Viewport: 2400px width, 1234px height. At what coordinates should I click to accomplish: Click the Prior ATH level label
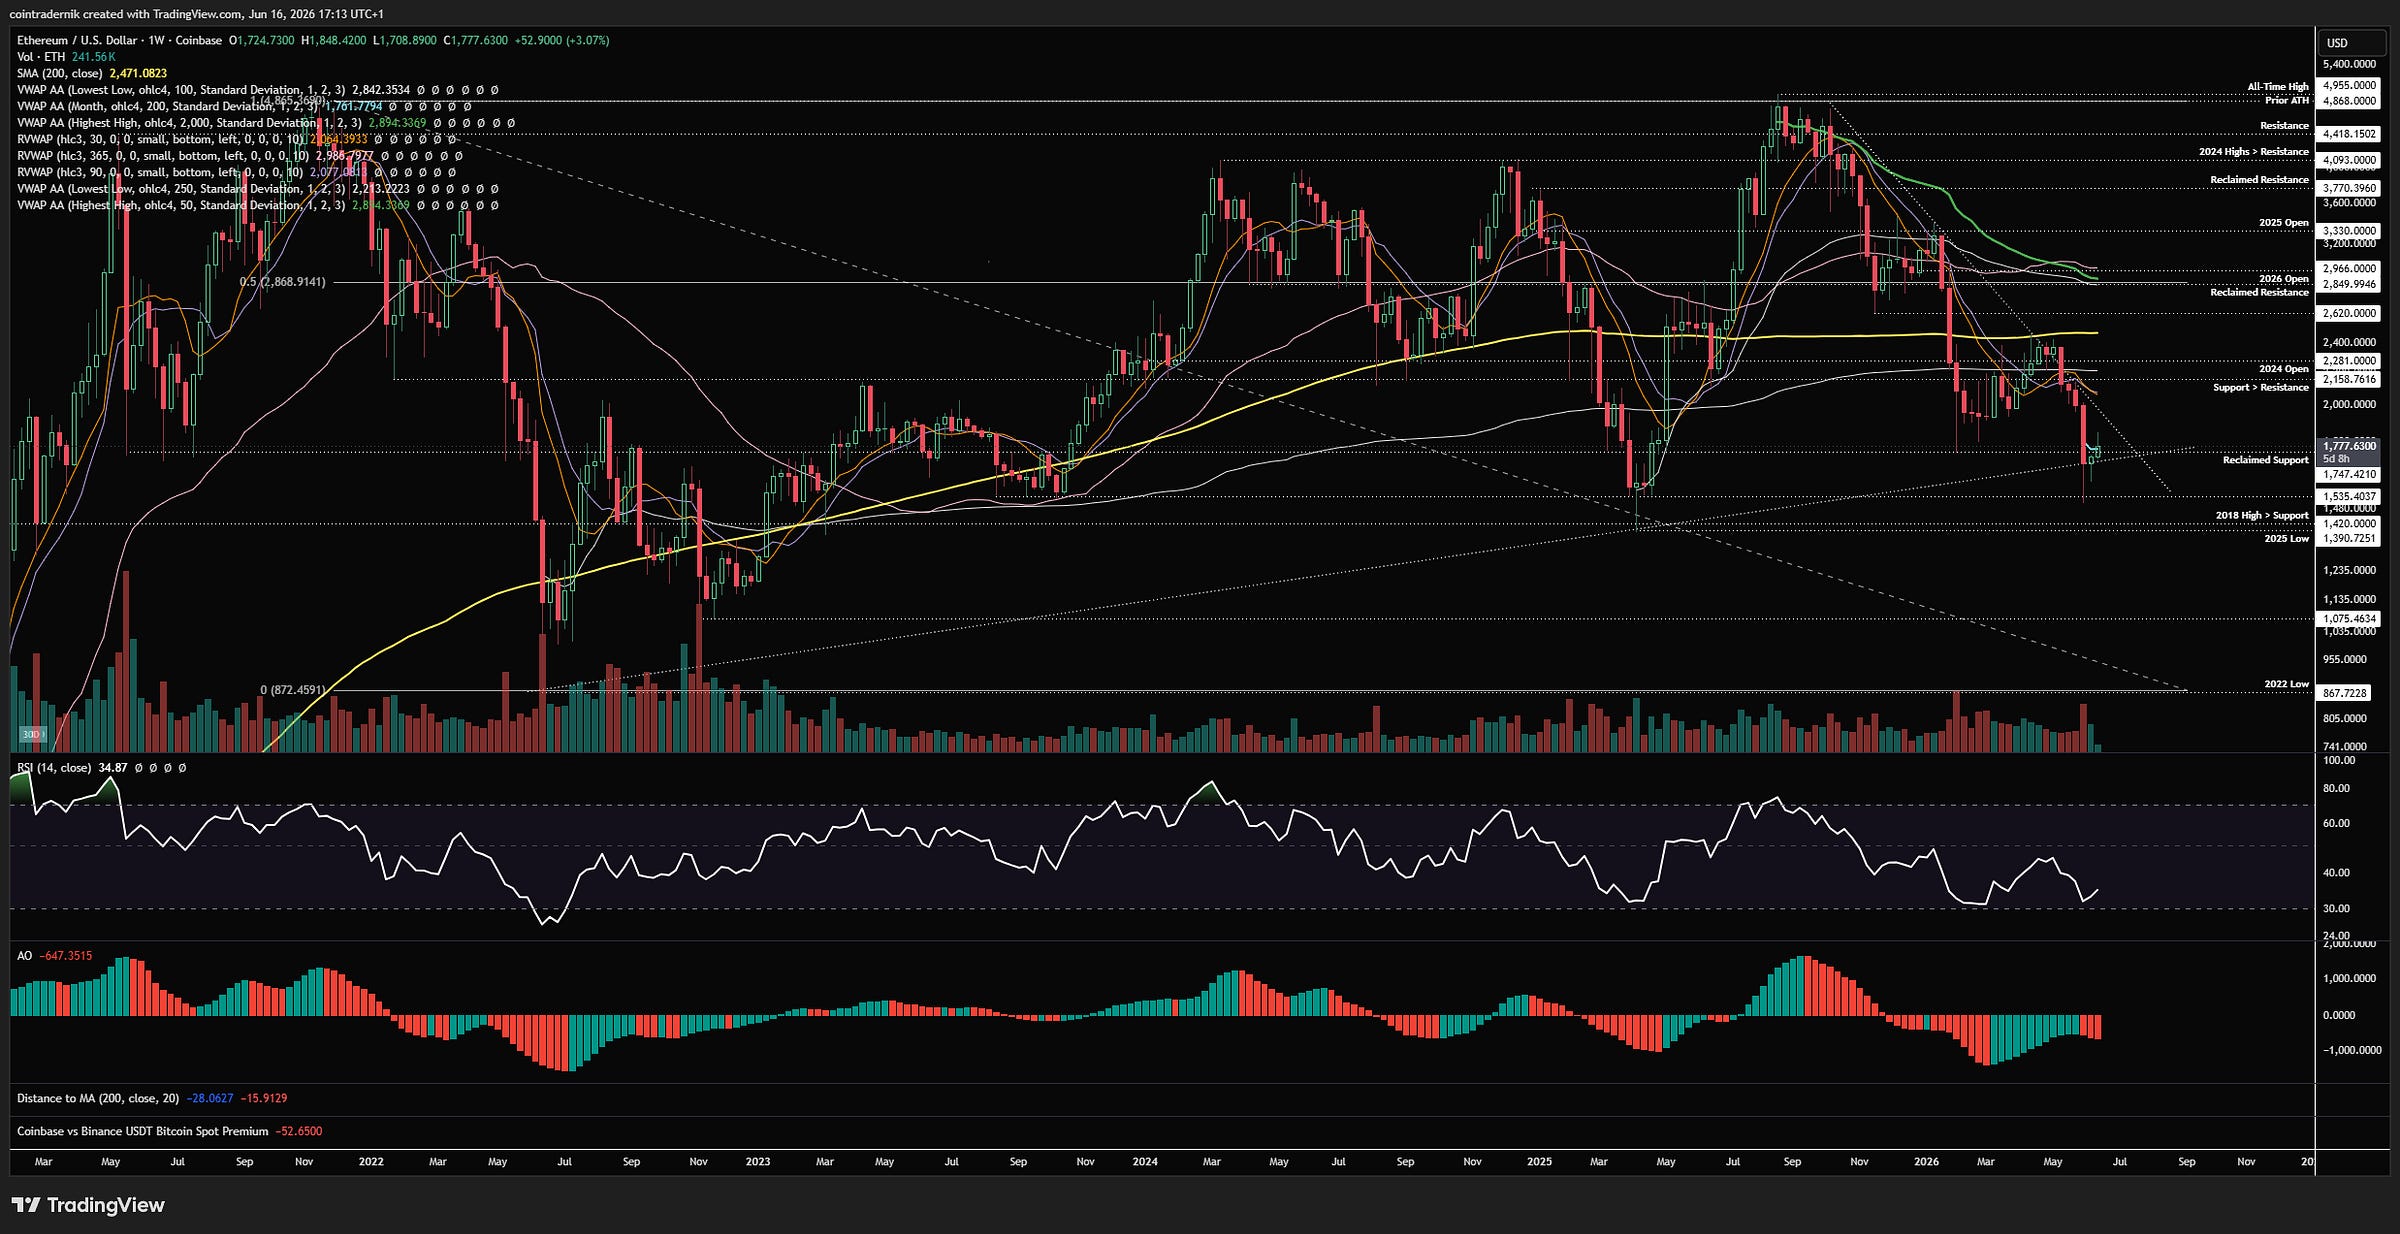tap(2287, 100)
